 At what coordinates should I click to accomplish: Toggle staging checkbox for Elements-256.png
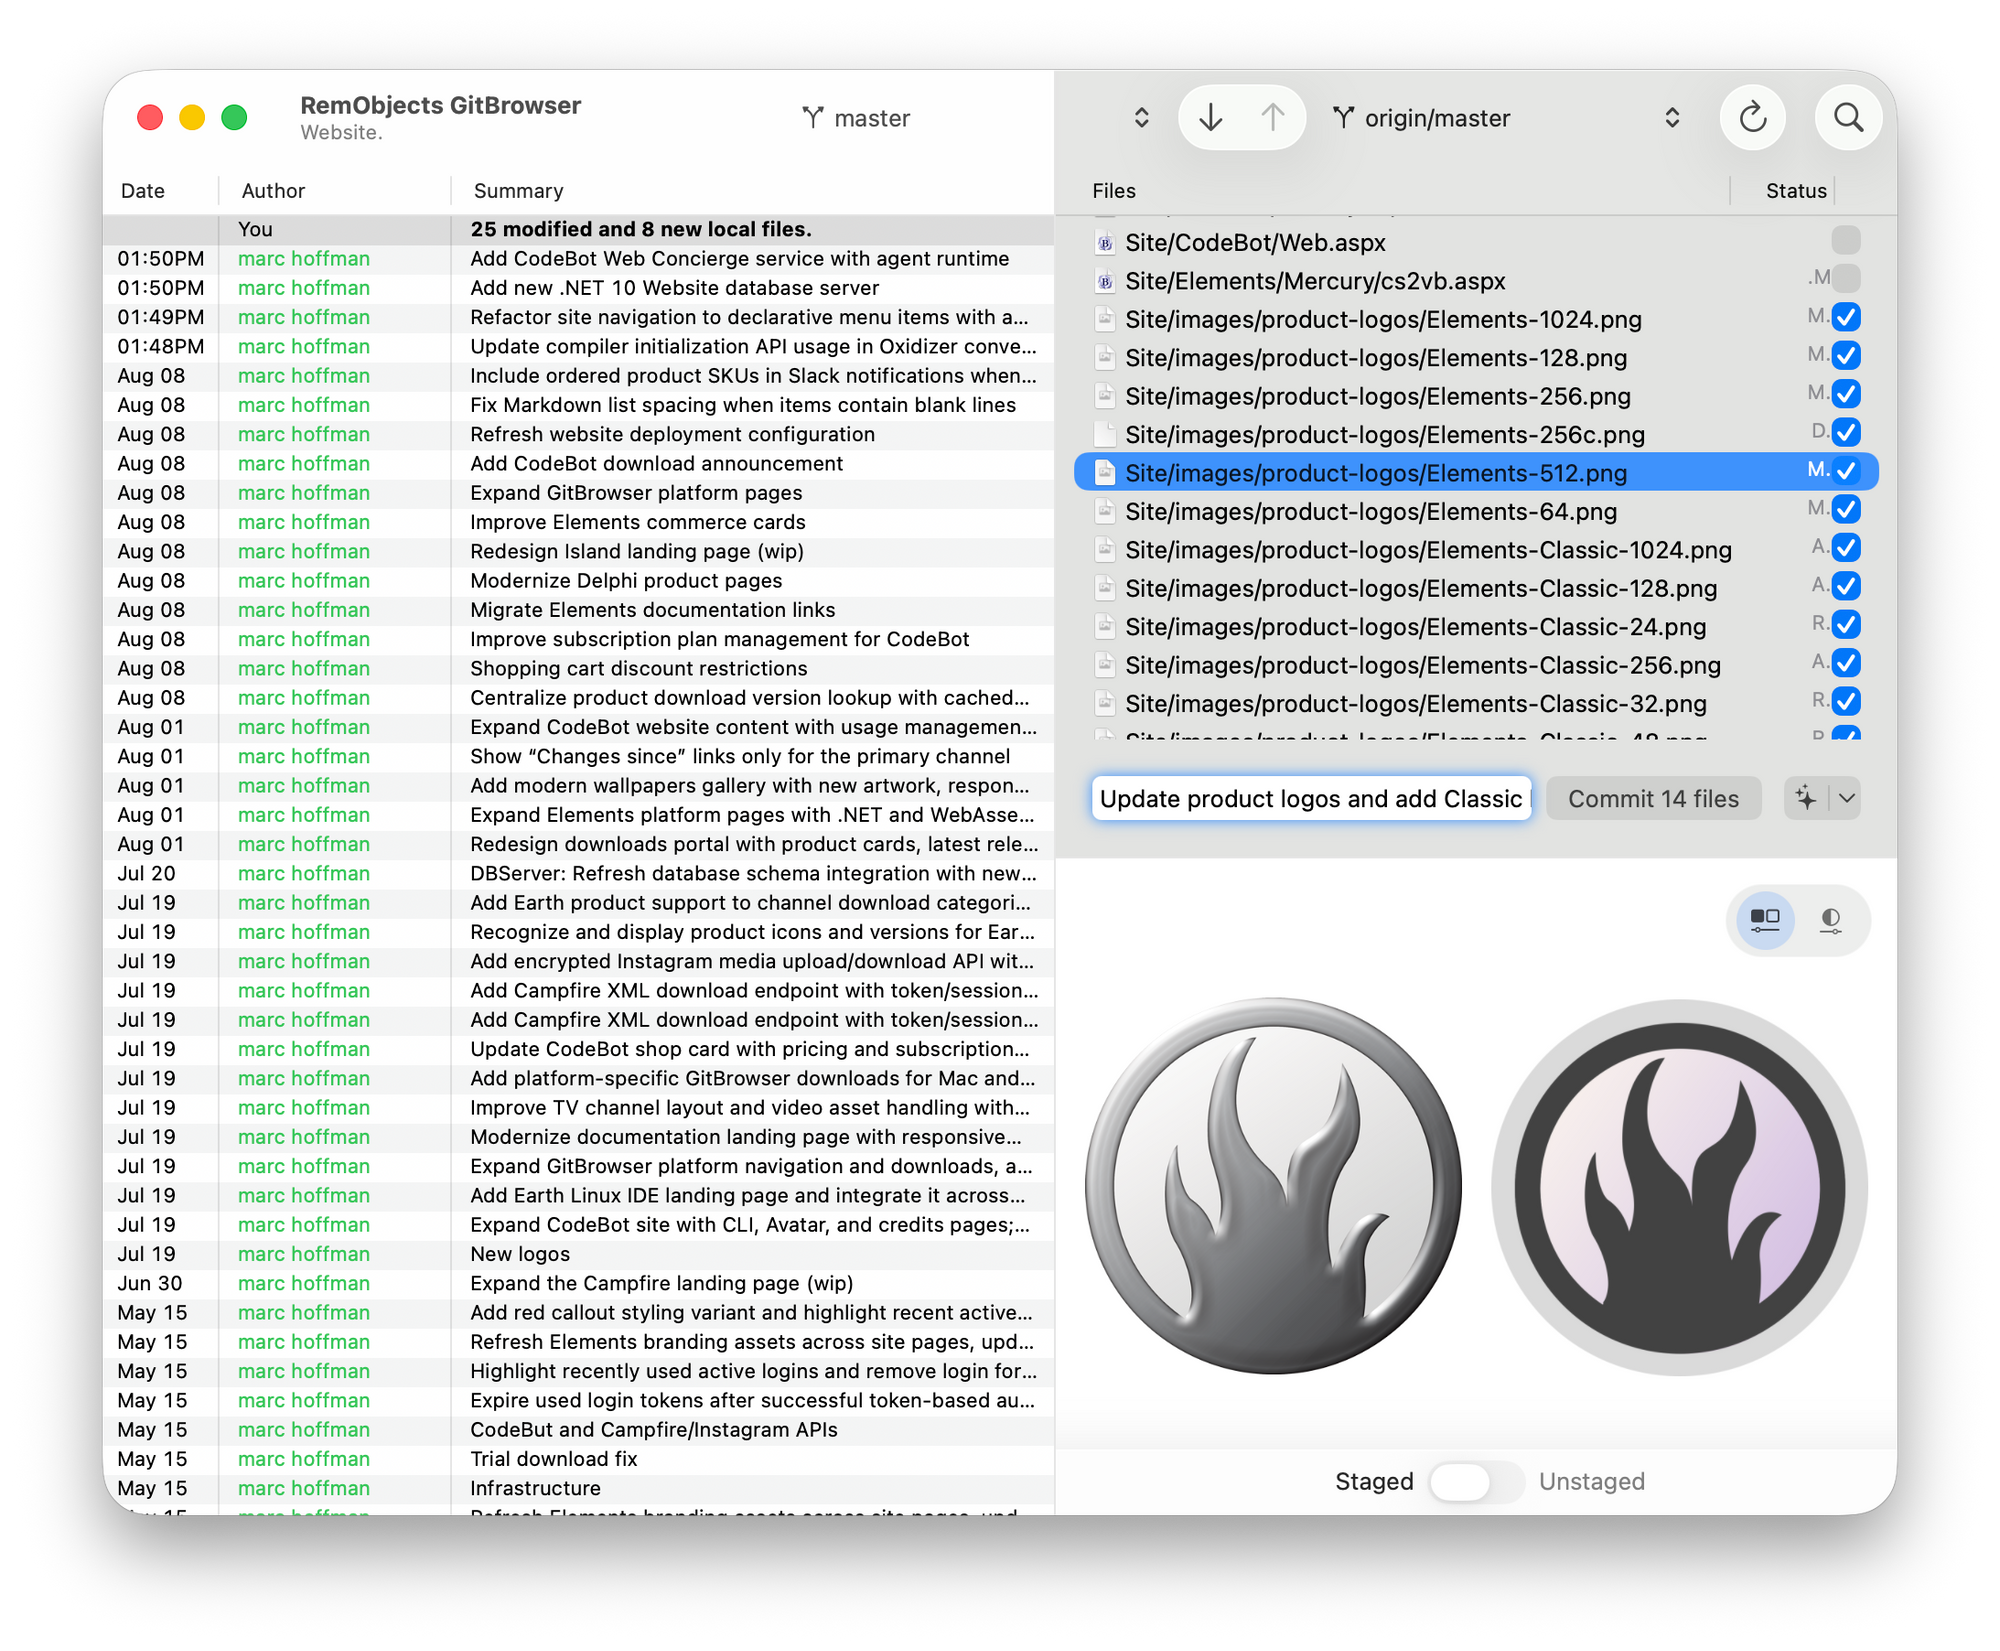tap(1846, 394)
